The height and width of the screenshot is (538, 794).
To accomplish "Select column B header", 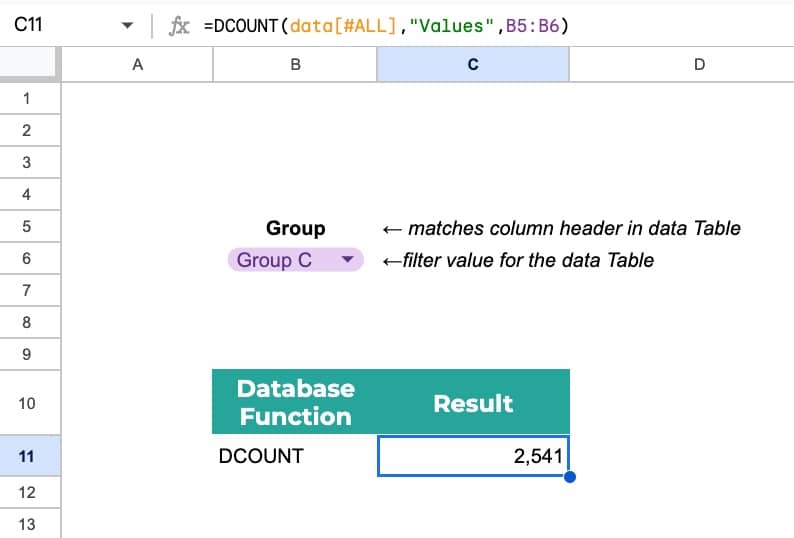I will pos(295,65).
